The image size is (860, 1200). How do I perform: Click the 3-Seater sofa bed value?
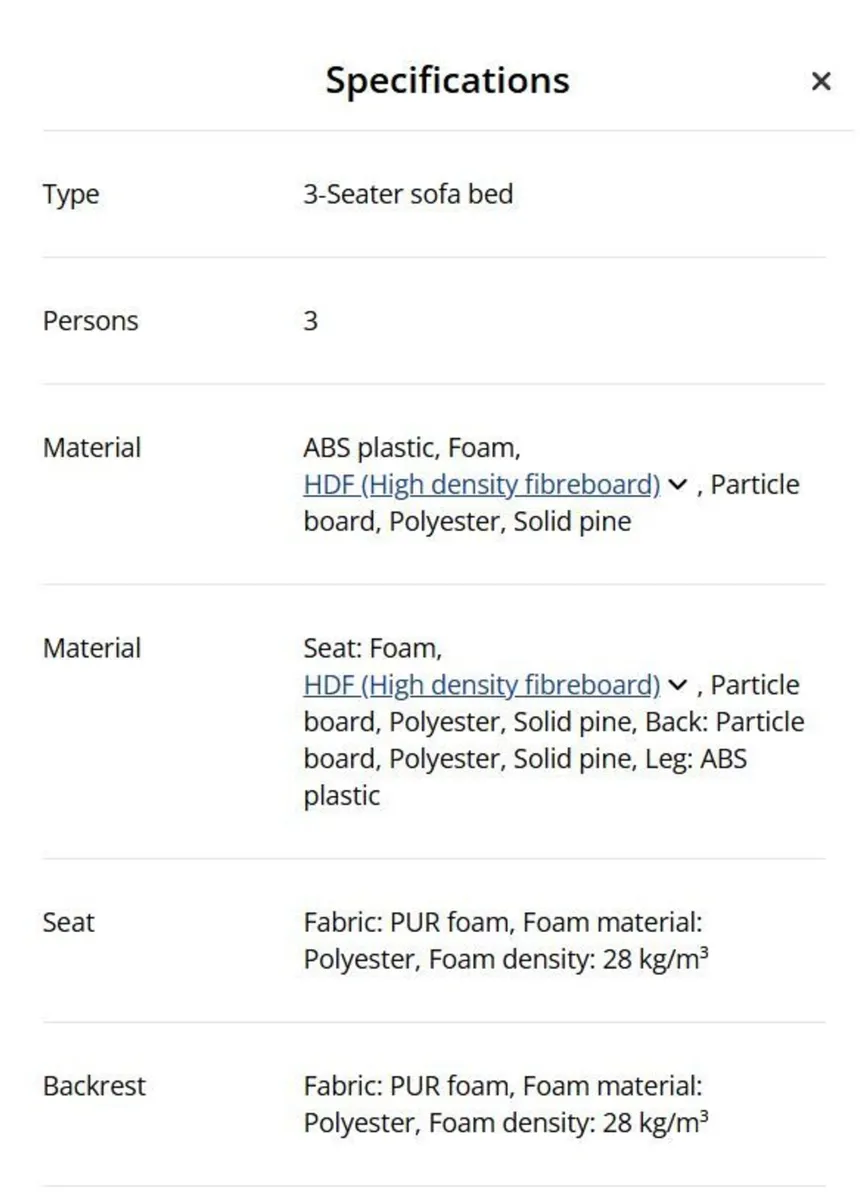(409, 194)
